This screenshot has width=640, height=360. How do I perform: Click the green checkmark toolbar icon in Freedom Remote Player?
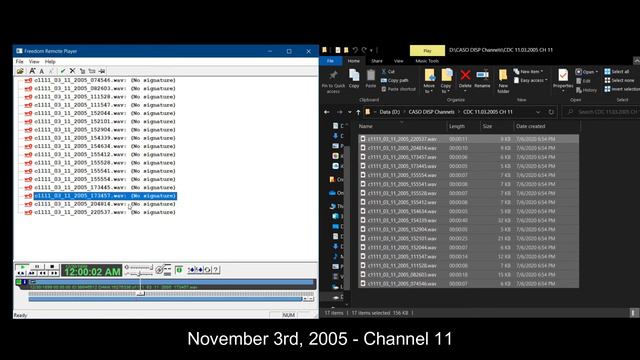[x=62, y=71]
